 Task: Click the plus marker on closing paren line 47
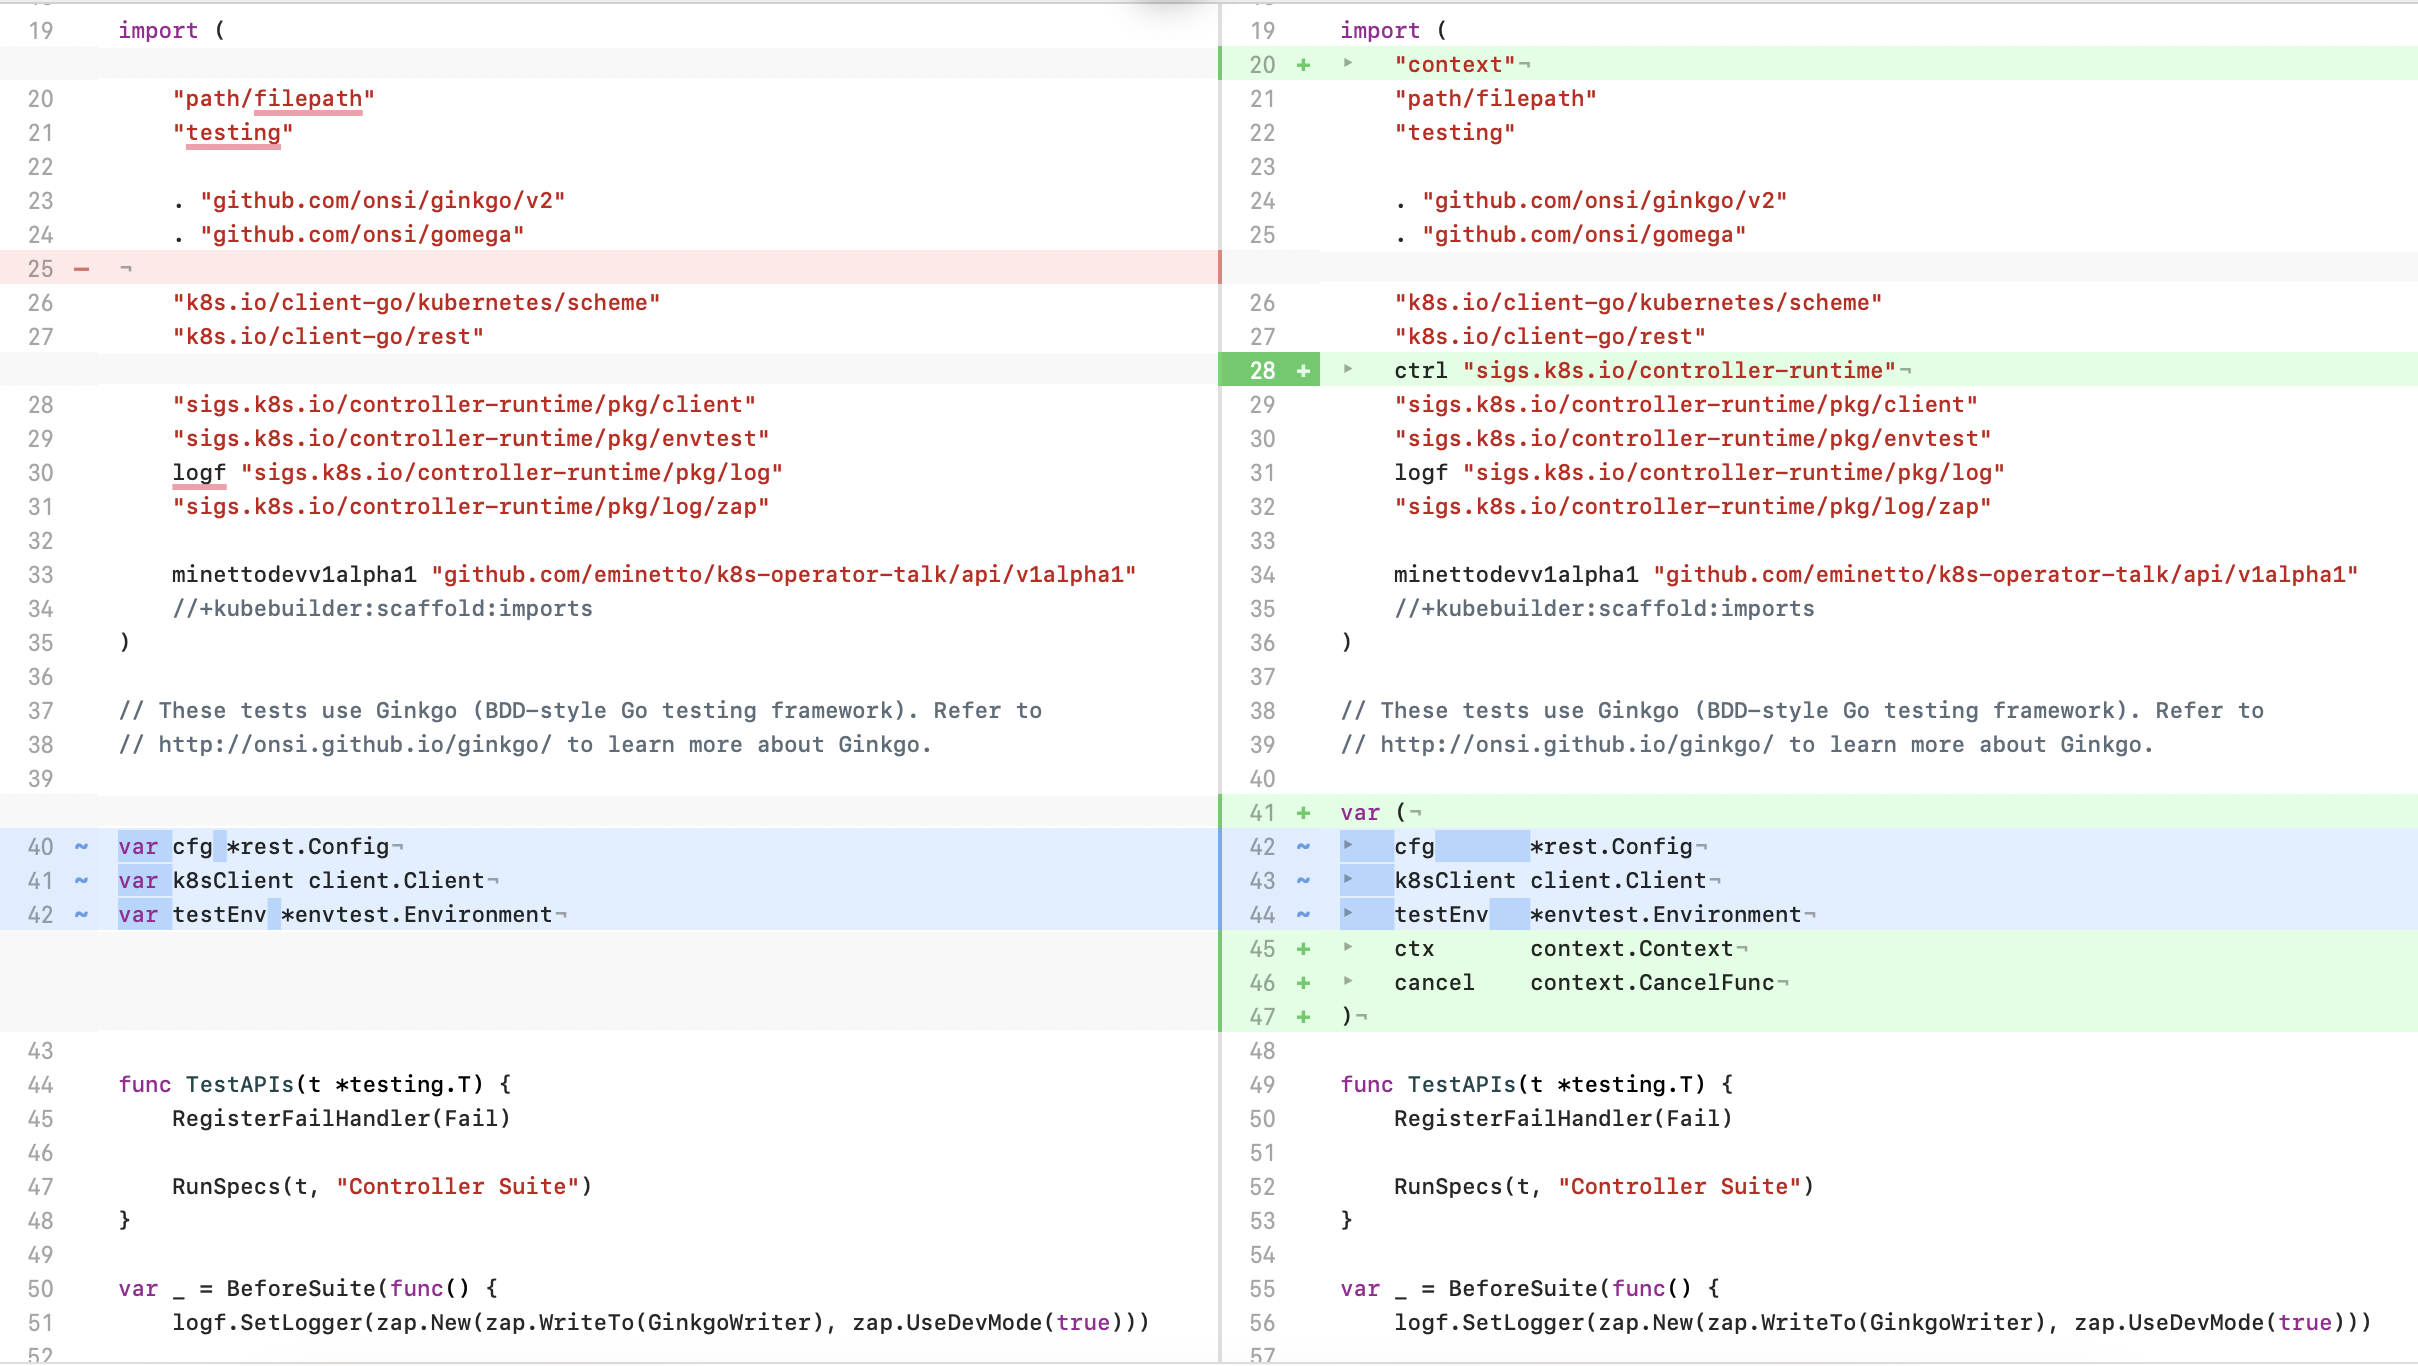1303,1017
